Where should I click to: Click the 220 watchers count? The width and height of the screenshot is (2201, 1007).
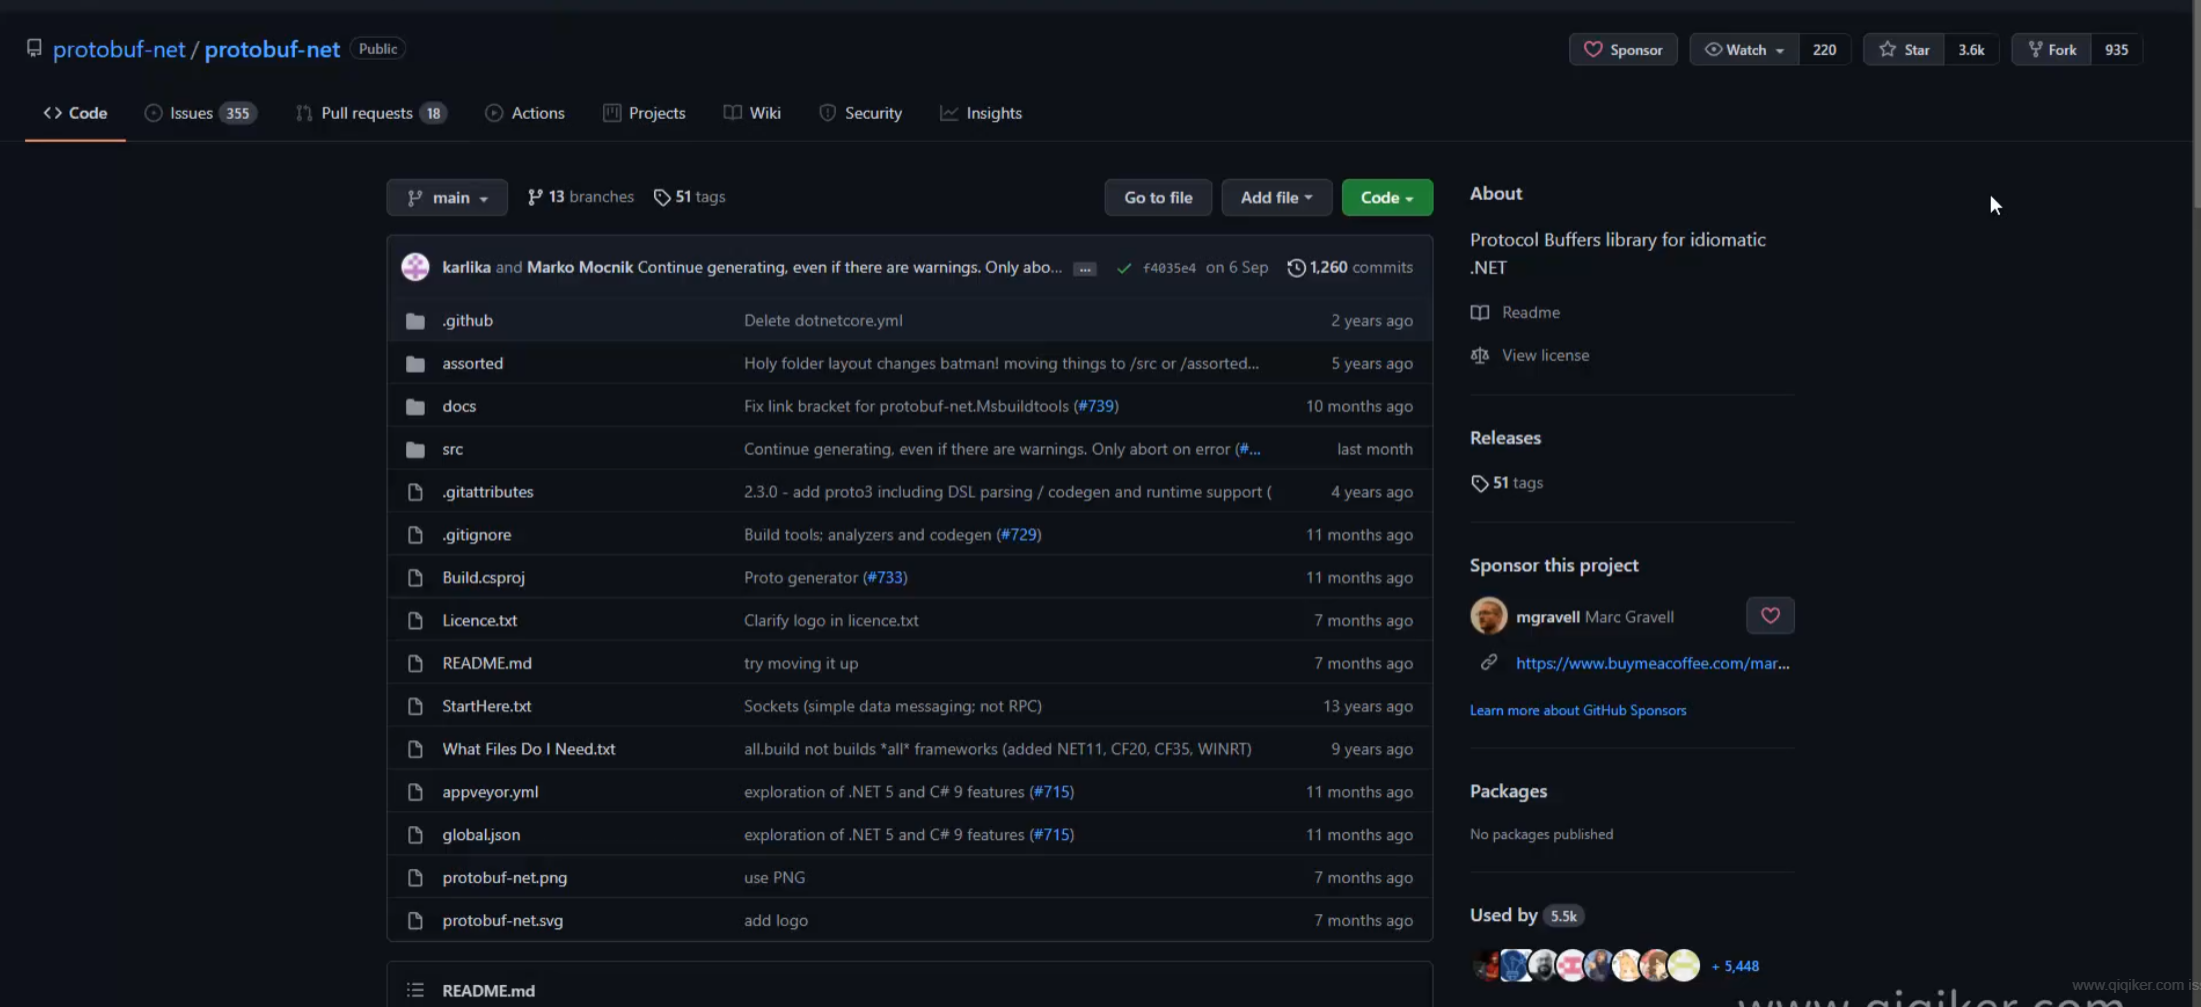point(1824,49)
